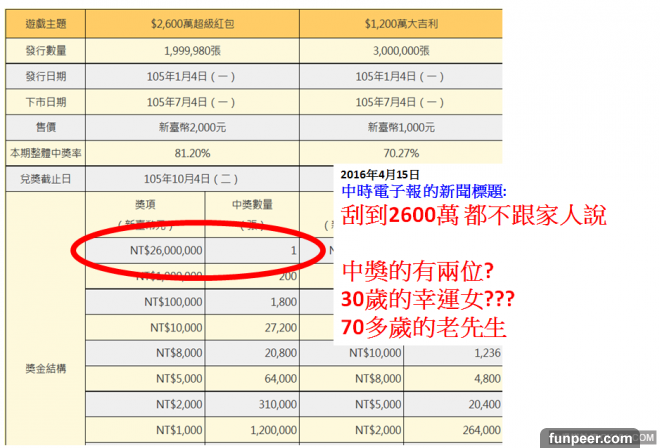Image resolution: width=660 pixels, height=448 pixels.
Task: Click the 兌獎截止日 row label
Action: click(42, 179)
